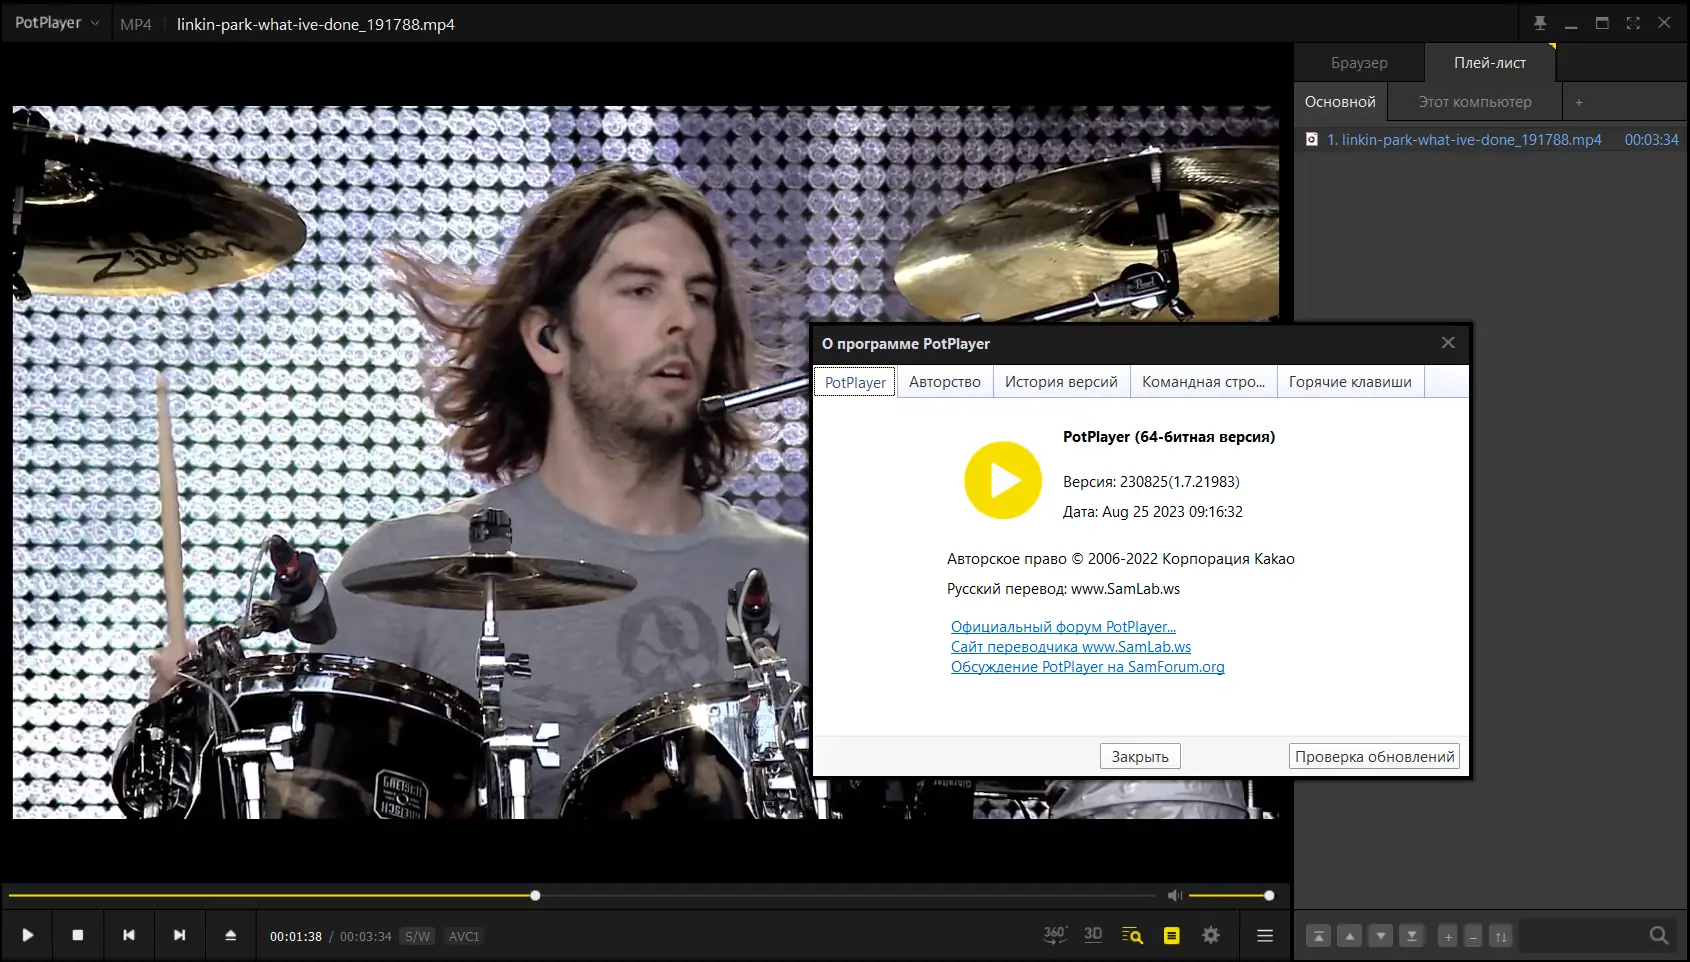Toggle the yellow playlist panel icon
This screenshot has width=1690, height=962.
(1171, 935)
